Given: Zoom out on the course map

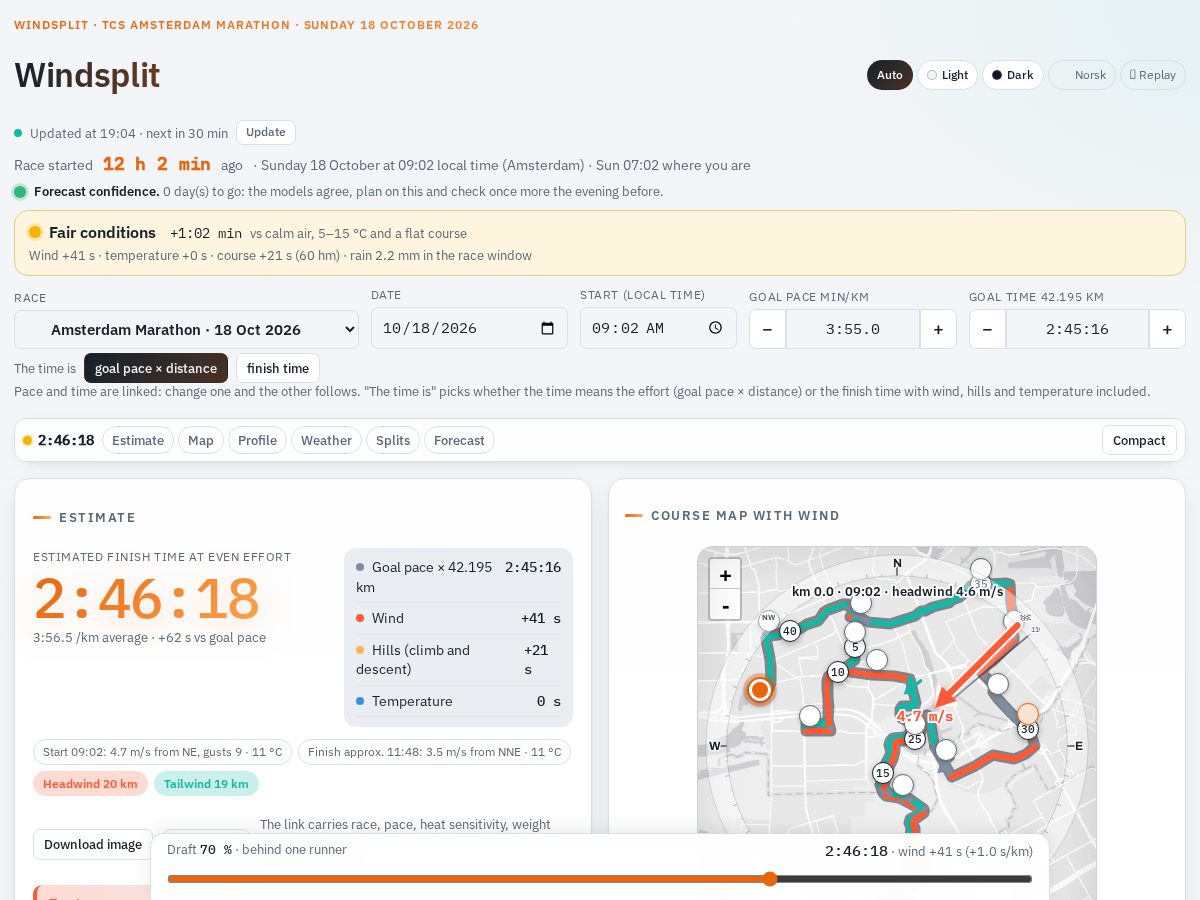Looking at the screenshot, I should coord(725,605).
